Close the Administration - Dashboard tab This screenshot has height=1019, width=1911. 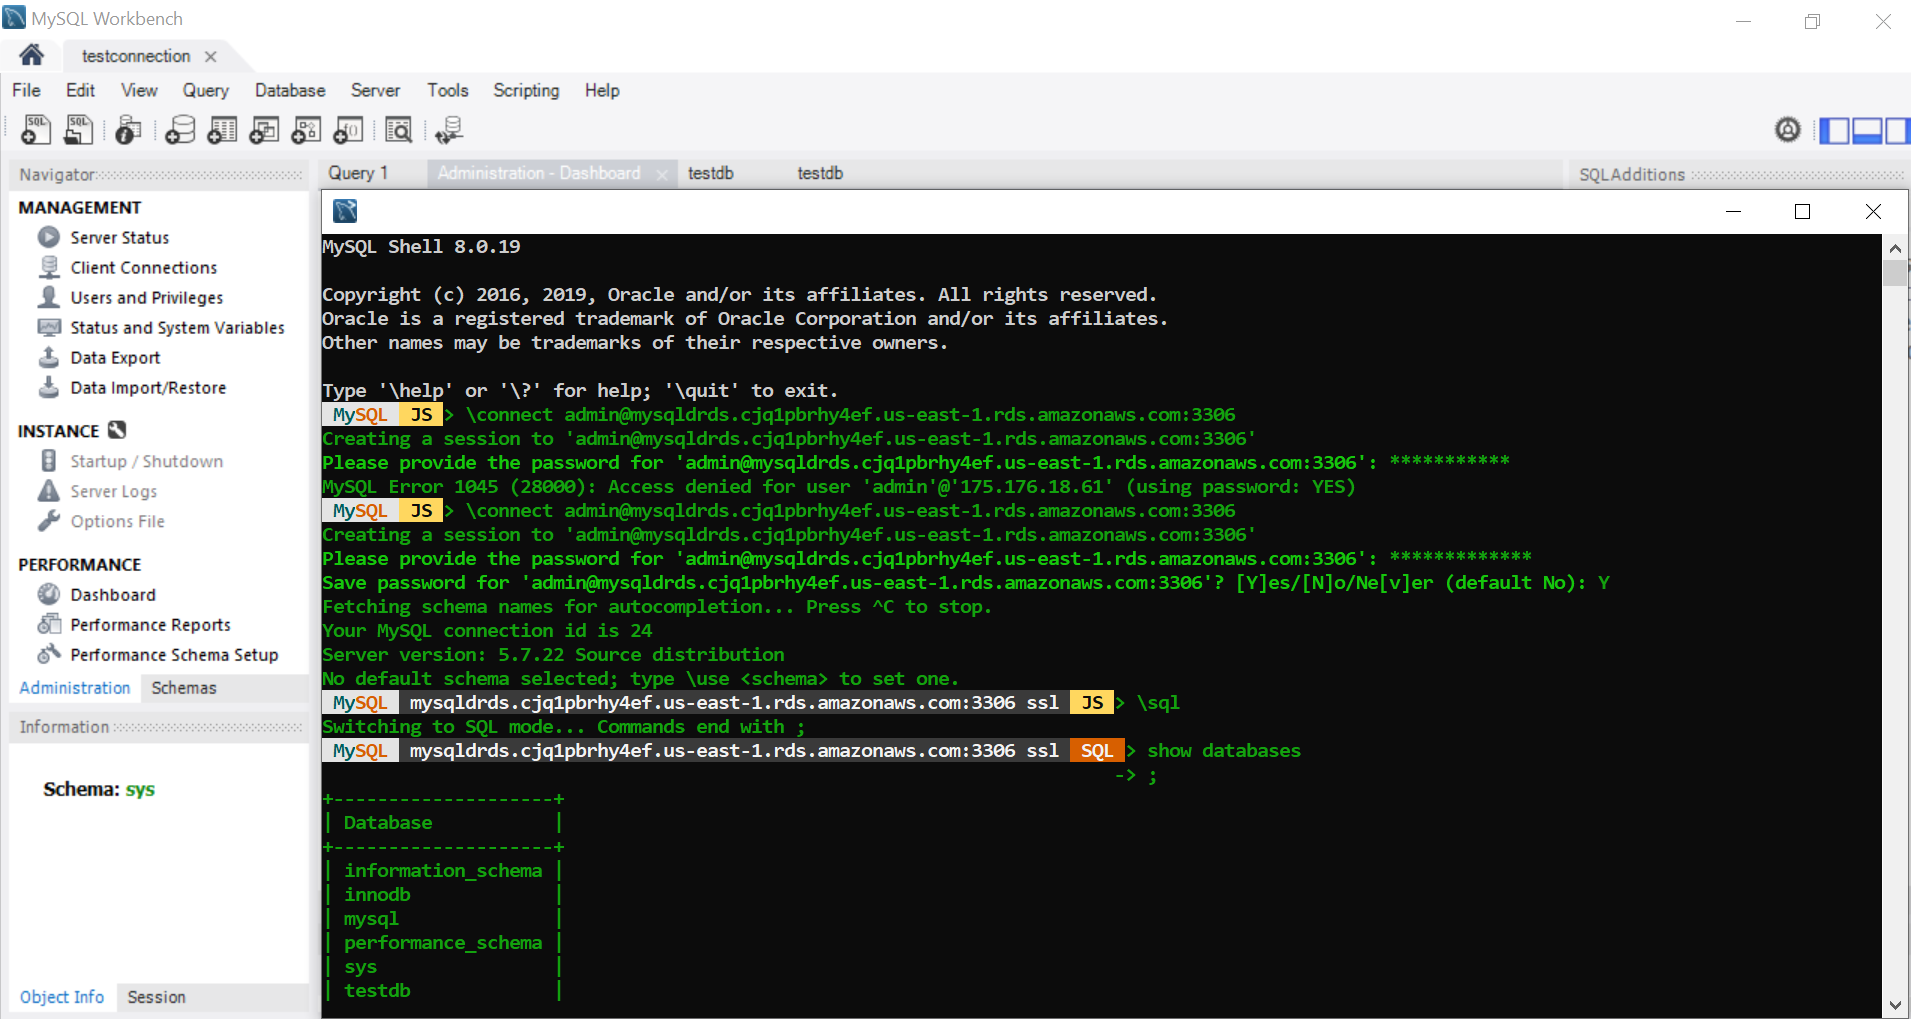[x=661, y=174]
